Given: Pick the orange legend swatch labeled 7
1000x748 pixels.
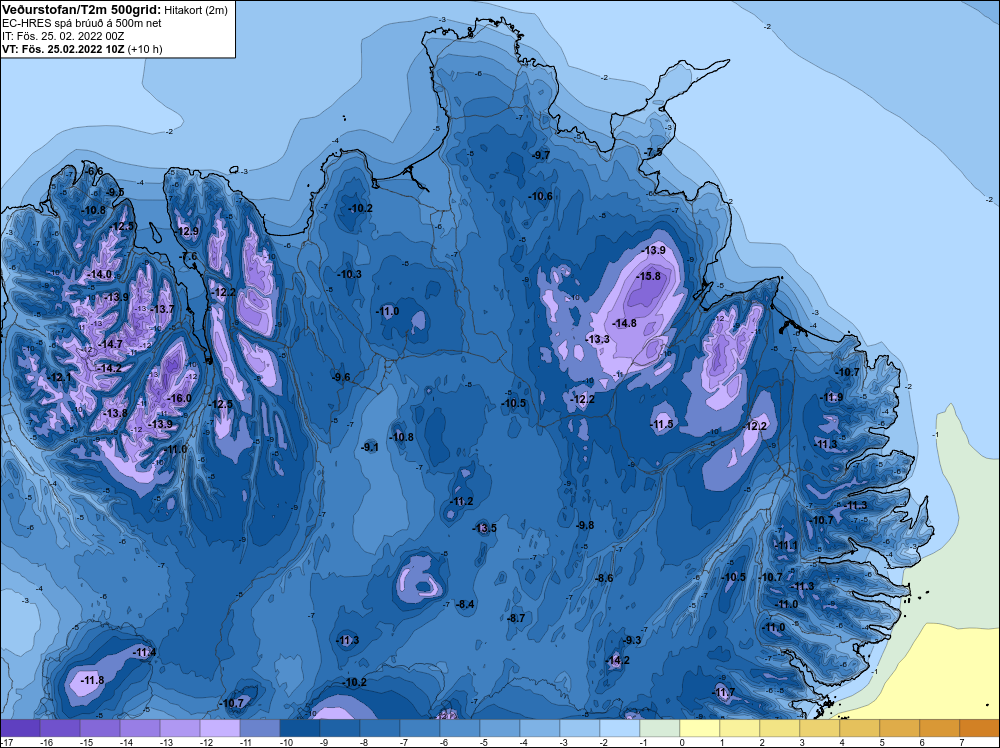Looking at the screenshot, I should (980, 728).
